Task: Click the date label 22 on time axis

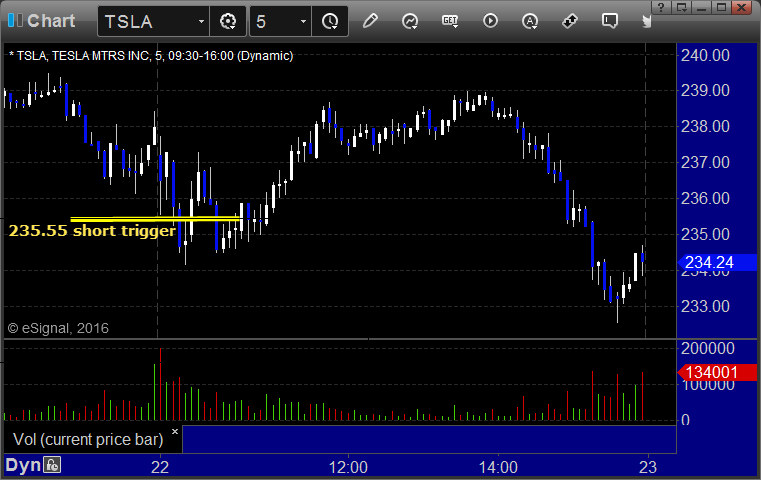Action: pos(160,467)
